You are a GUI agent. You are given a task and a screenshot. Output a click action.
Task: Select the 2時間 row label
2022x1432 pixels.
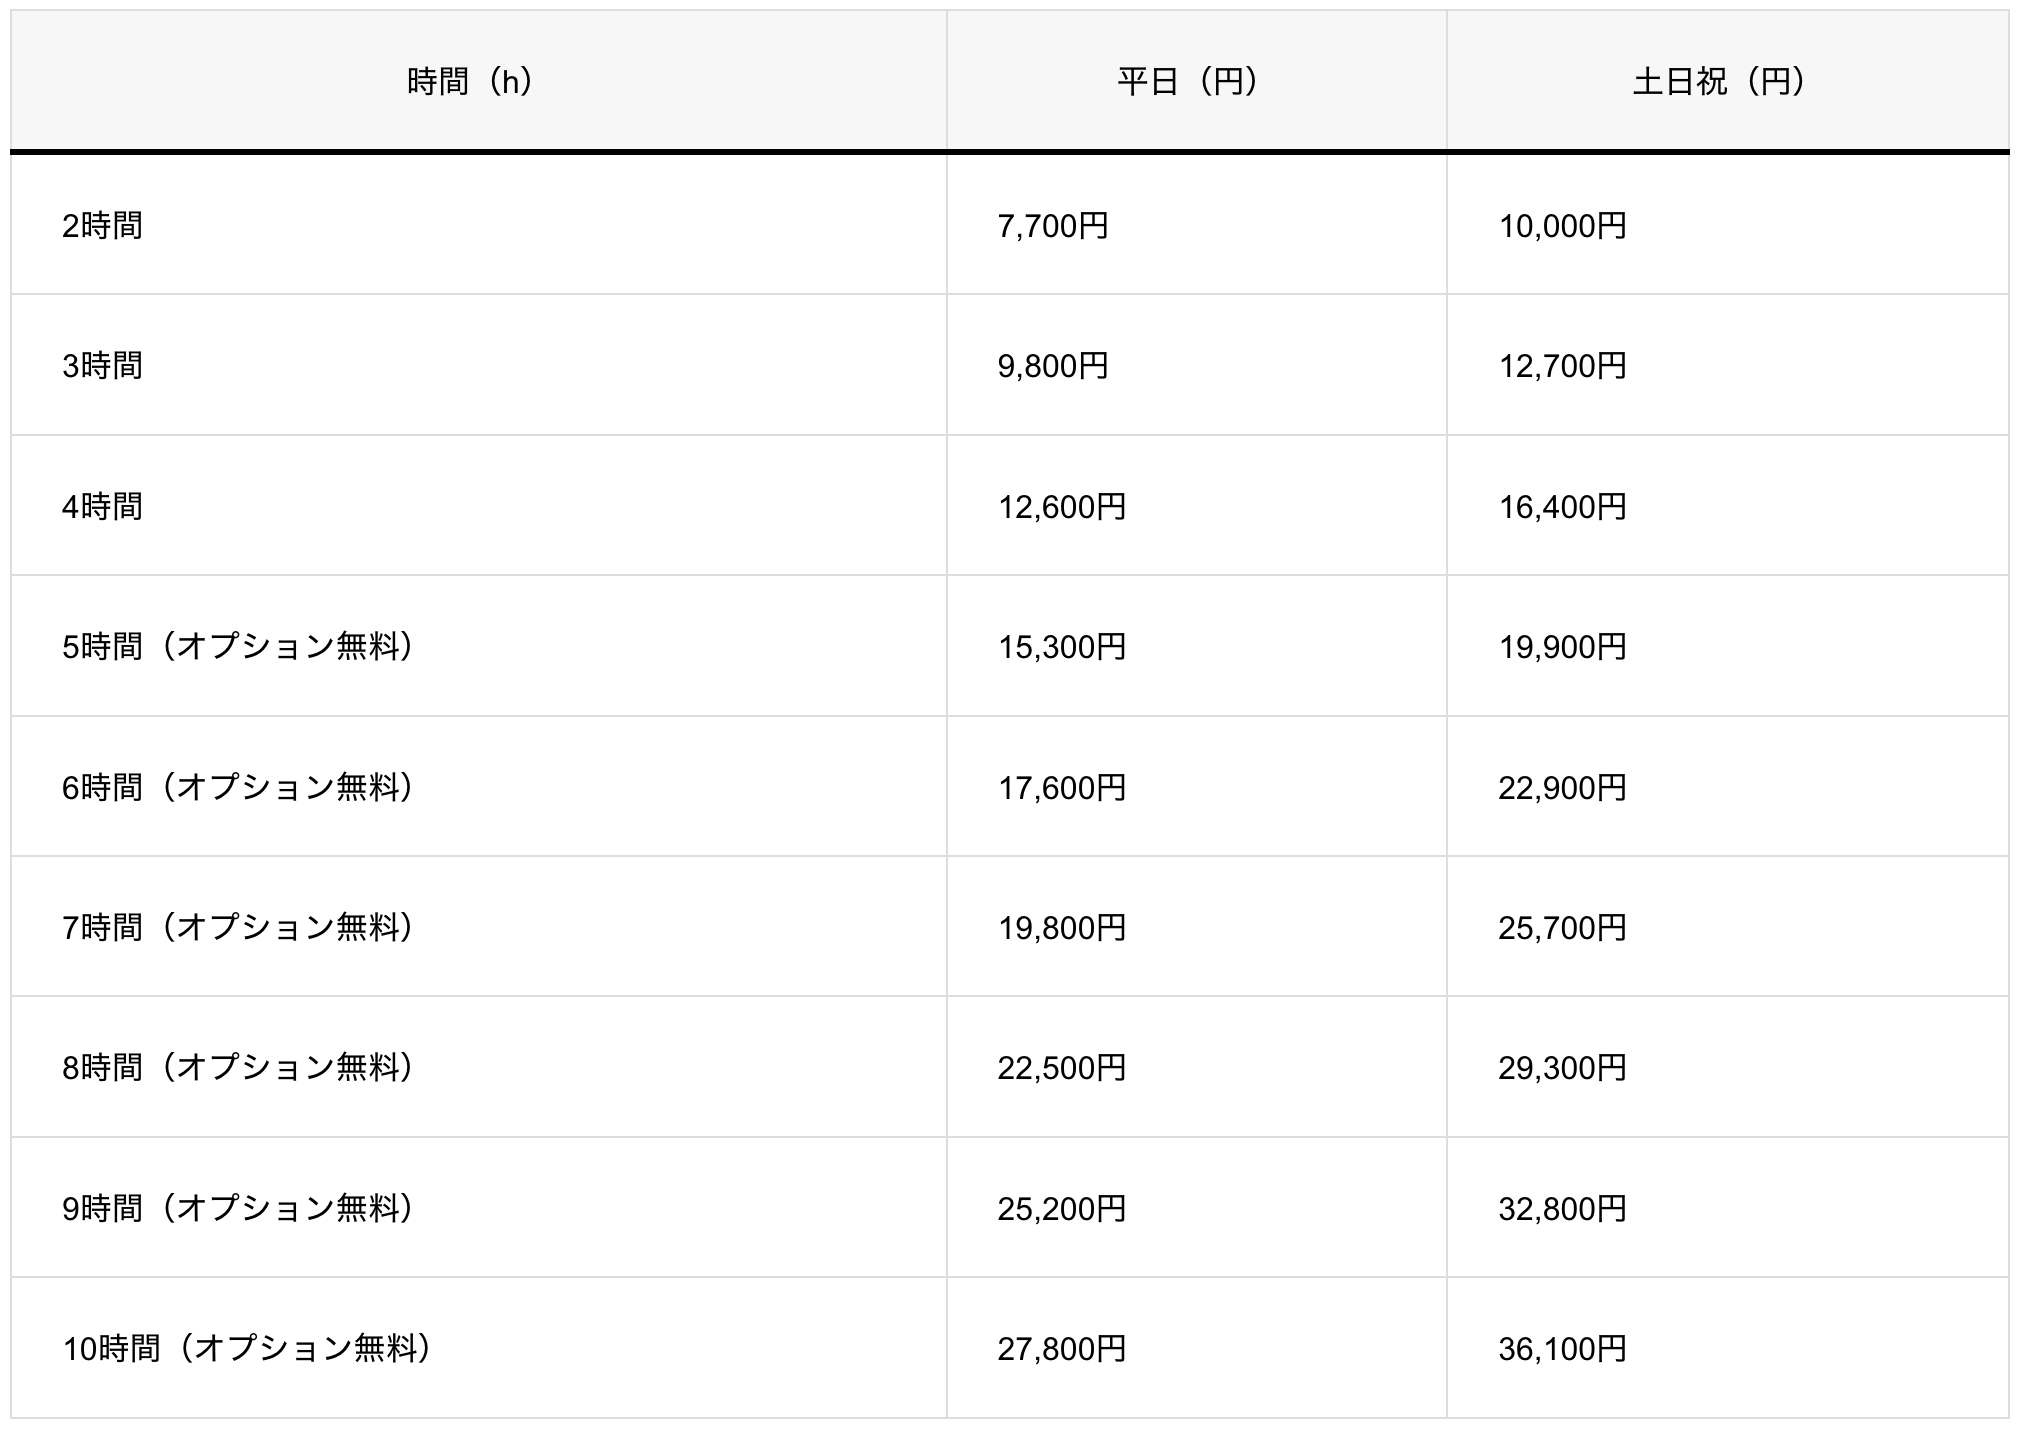tap(102, 226)
